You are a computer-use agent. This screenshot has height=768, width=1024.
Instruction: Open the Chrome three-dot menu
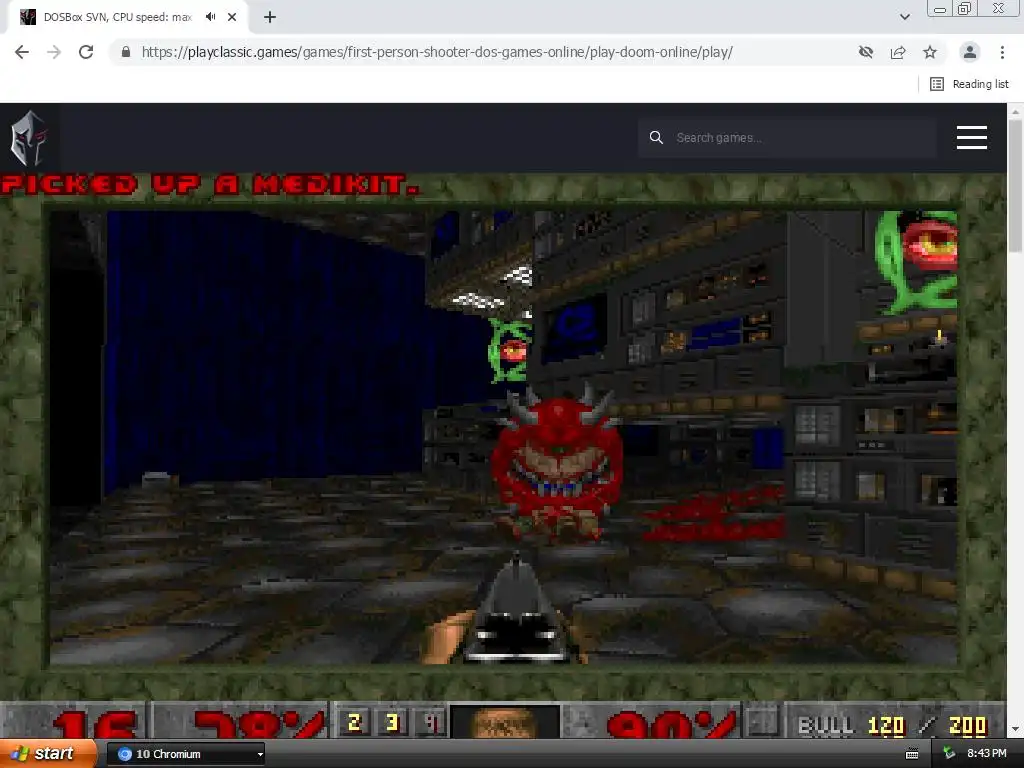pos(1002,52)
